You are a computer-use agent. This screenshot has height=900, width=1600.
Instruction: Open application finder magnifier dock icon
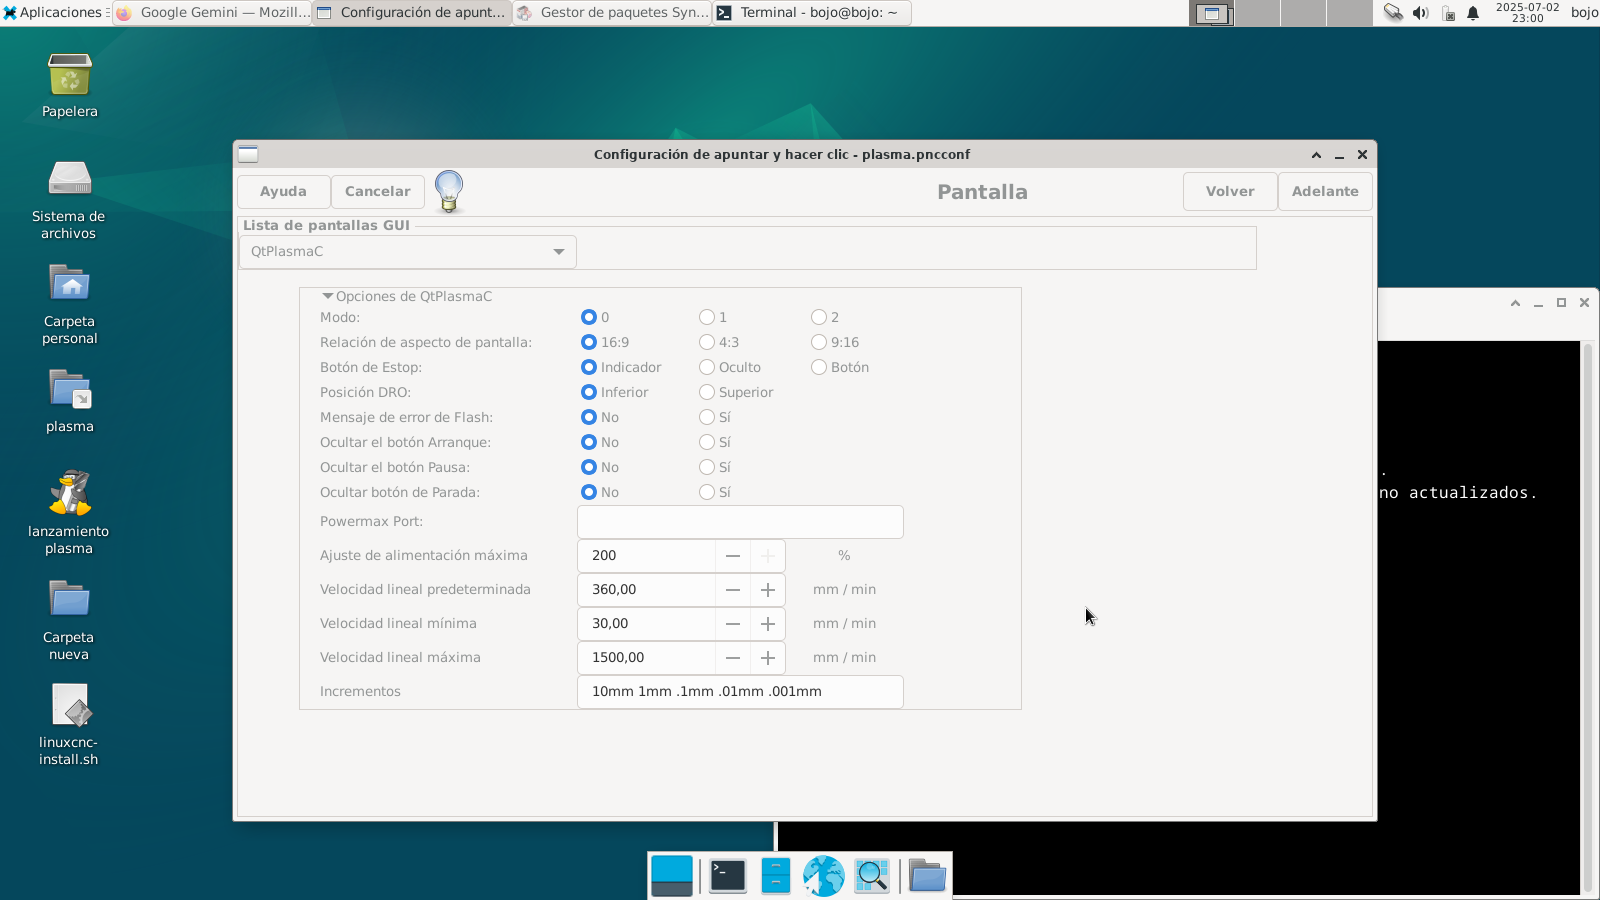(872, 876)
